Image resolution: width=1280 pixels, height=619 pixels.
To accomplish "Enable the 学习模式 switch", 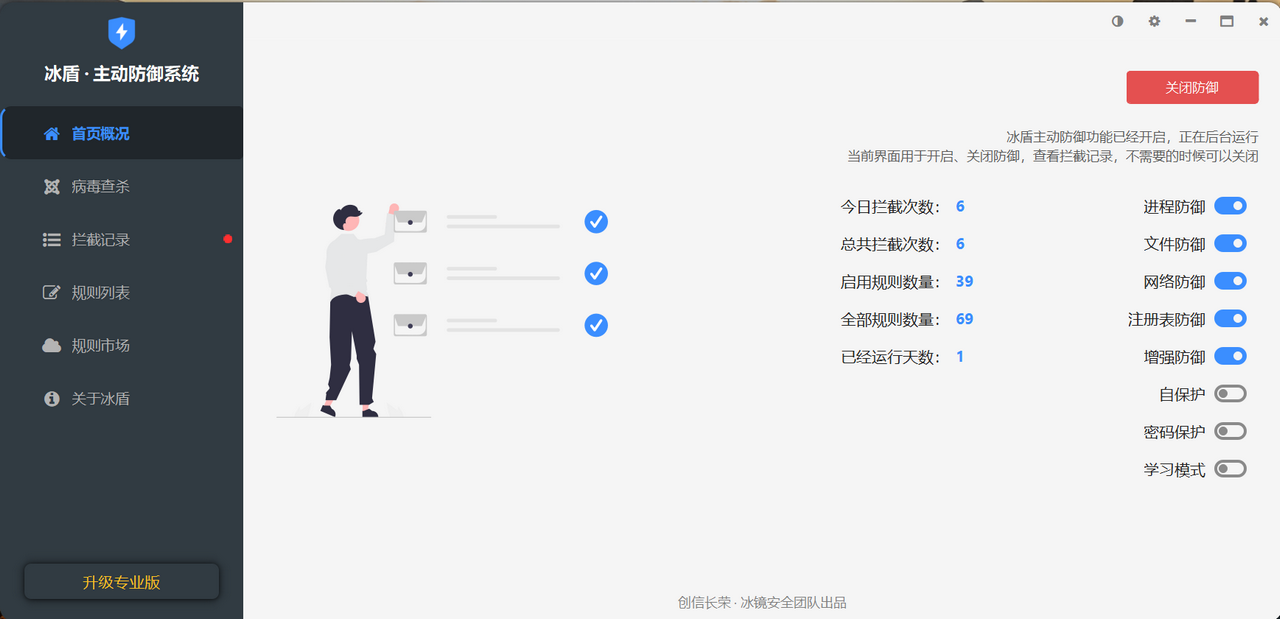I will pyautogui.click(x=1230, y=469).
